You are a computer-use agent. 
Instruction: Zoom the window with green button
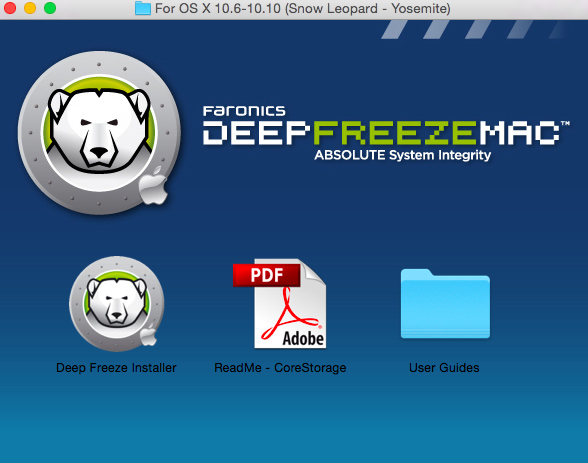coord(50,8)
